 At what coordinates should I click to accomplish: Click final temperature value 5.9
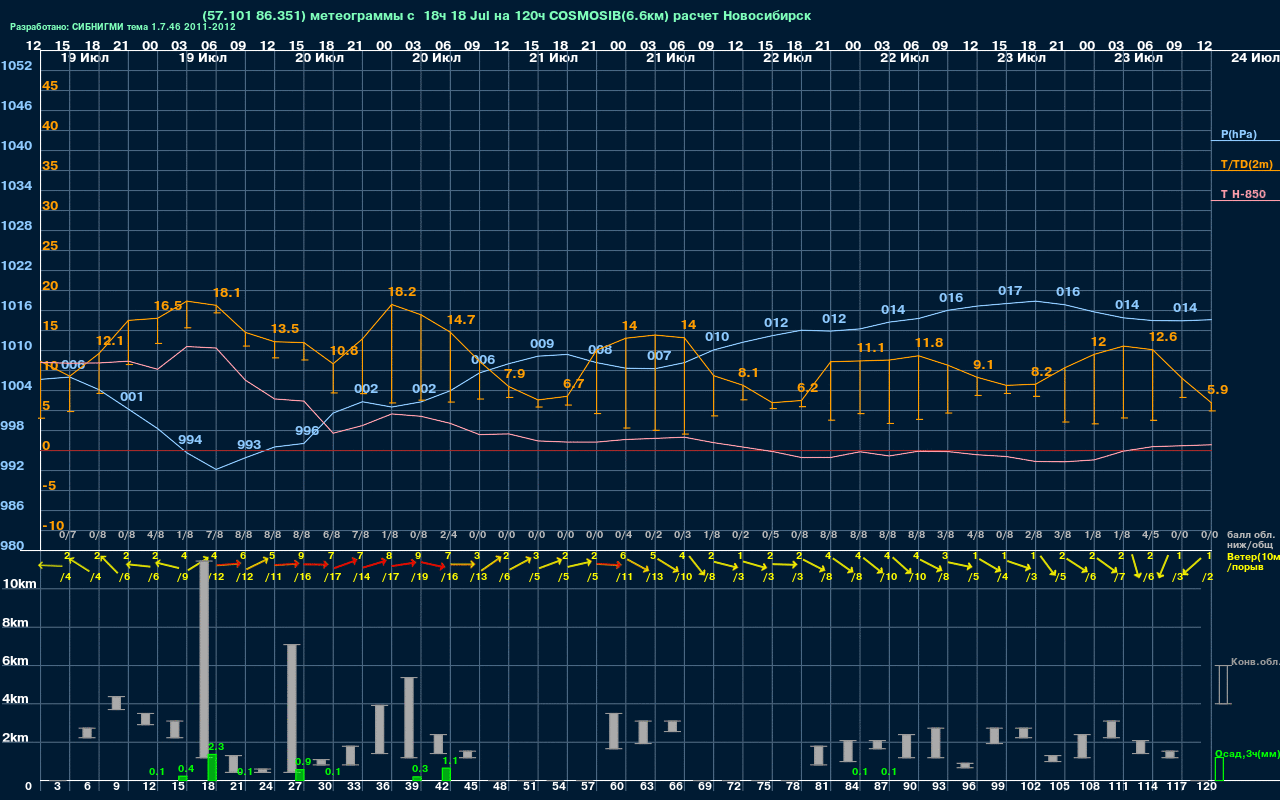pyautogui.click(x=1217, y=390)
